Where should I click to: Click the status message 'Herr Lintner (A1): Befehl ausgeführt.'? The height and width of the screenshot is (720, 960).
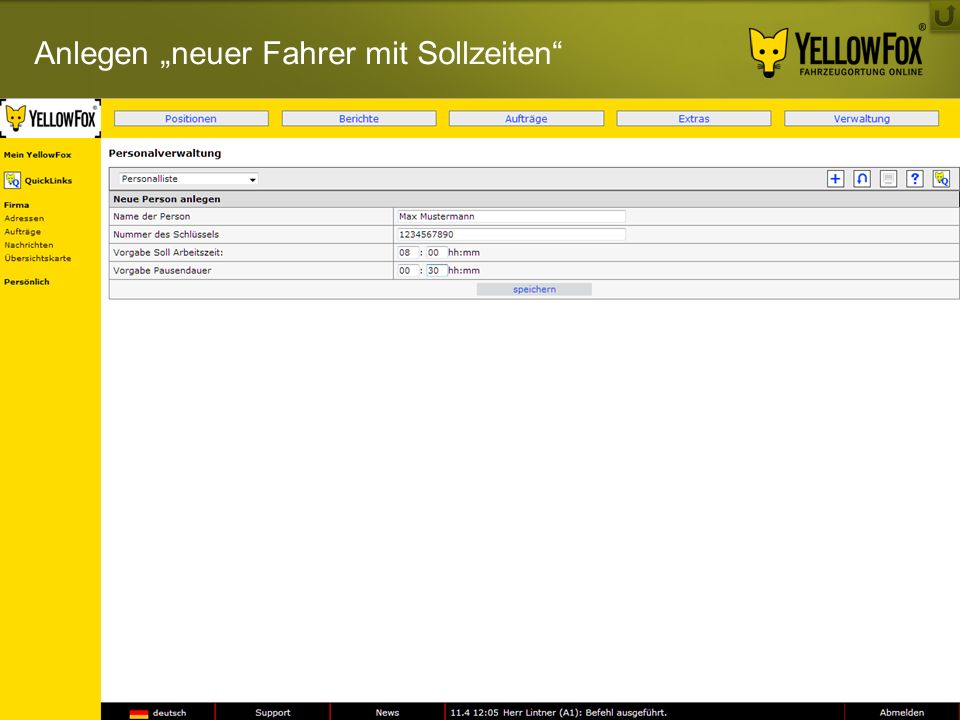tap(585, 713)
